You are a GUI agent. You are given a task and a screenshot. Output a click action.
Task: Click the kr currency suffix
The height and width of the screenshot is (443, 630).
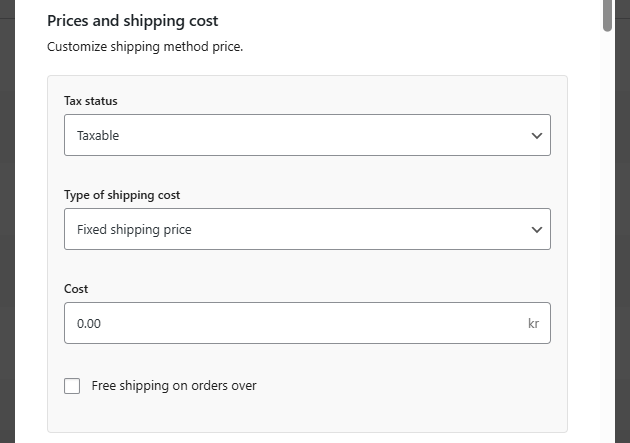coord(534,324)
